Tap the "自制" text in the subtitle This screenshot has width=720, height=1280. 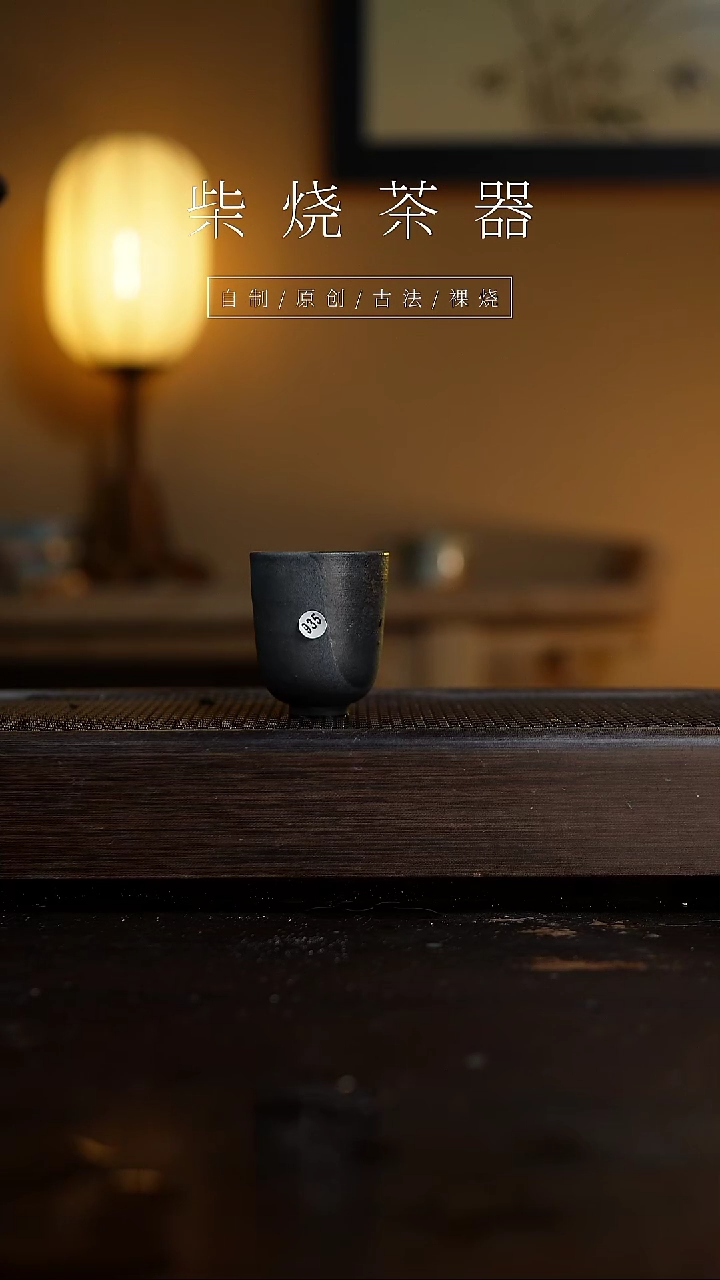point(244,298)
